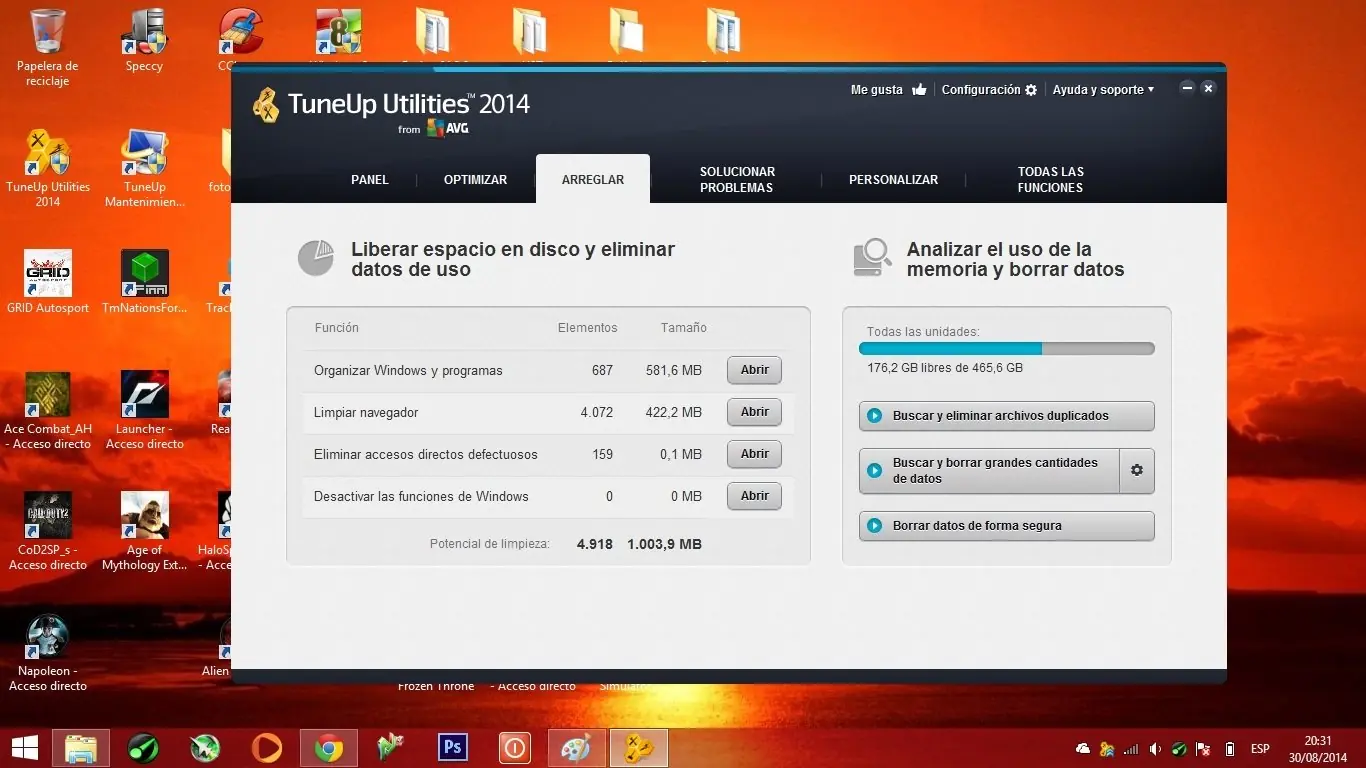Switch to the OPTIMIZAR tab
The image size is (1366, 768).
(475, 180)
